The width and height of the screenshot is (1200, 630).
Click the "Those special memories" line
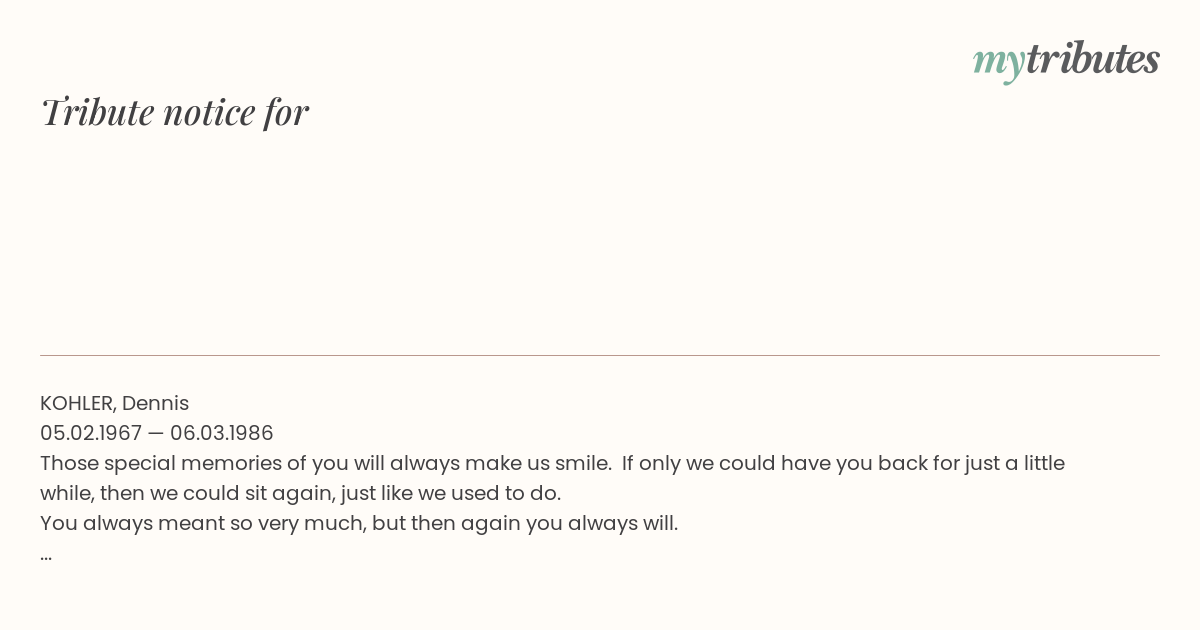click(x=552, y=463)
